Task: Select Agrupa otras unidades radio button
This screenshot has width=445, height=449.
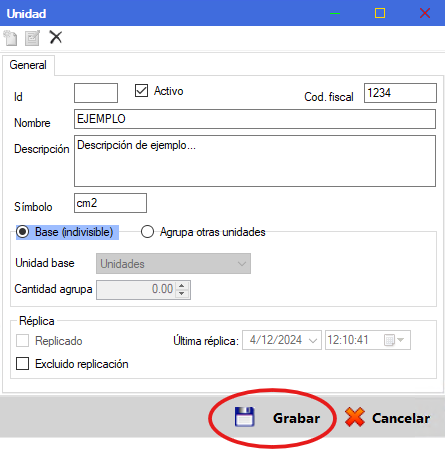Action: click(x=147, y=232)
